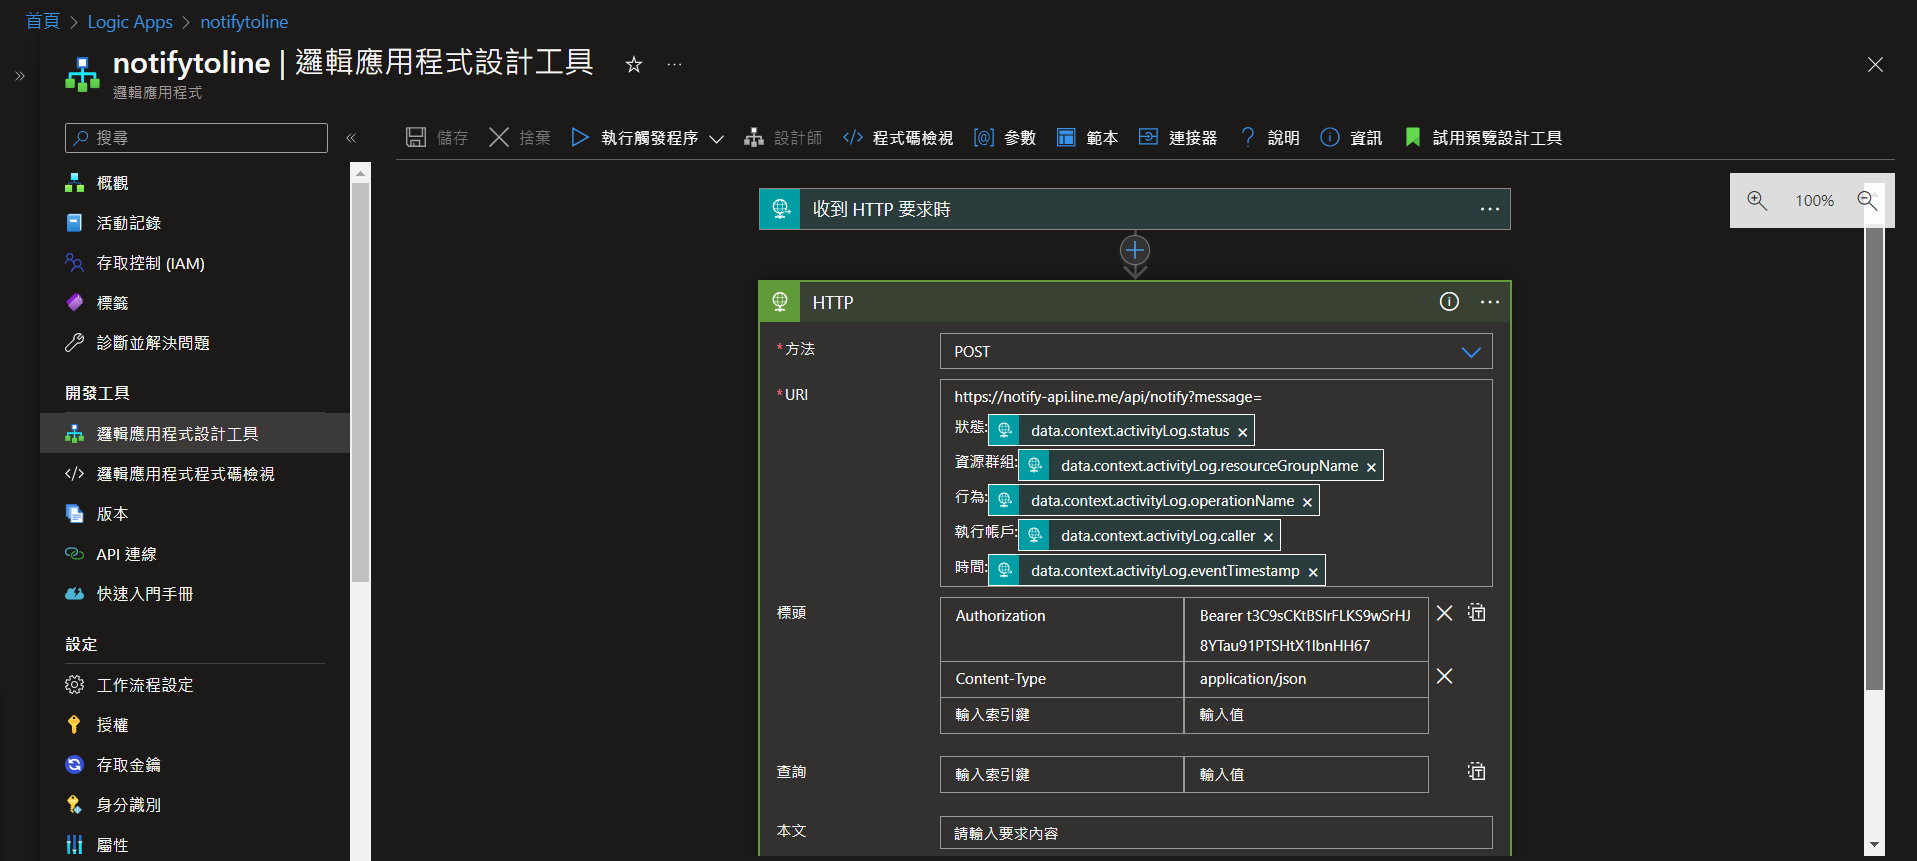Click the Home (首頁) breadcrumb
Image resolution: width=1917 pixels, height=861 pixels.
pyautogui.click(x=42, y=21)
